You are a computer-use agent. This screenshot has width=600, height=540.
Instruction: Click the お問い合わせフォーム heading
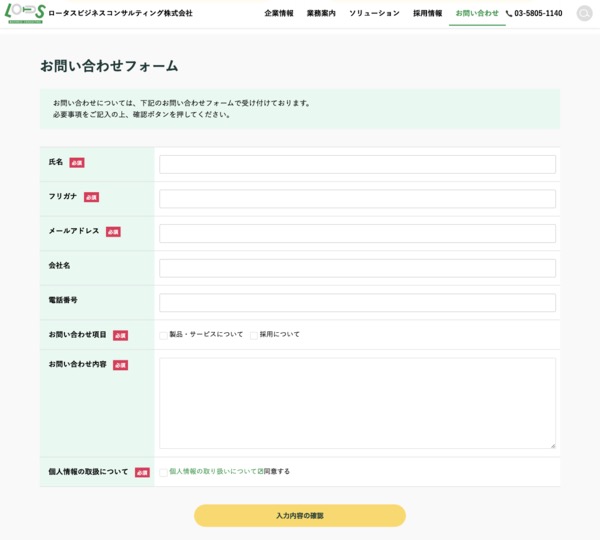point(109,66)
